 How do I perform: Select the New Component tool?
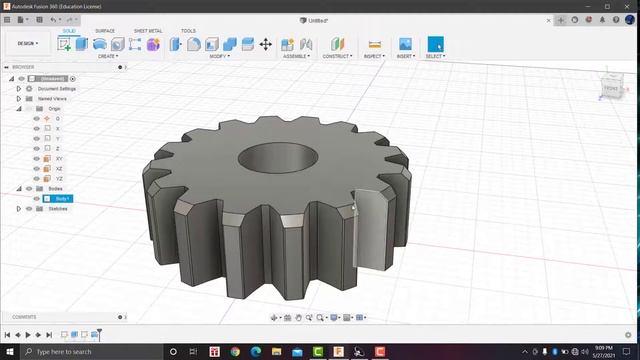pos(287,44)
